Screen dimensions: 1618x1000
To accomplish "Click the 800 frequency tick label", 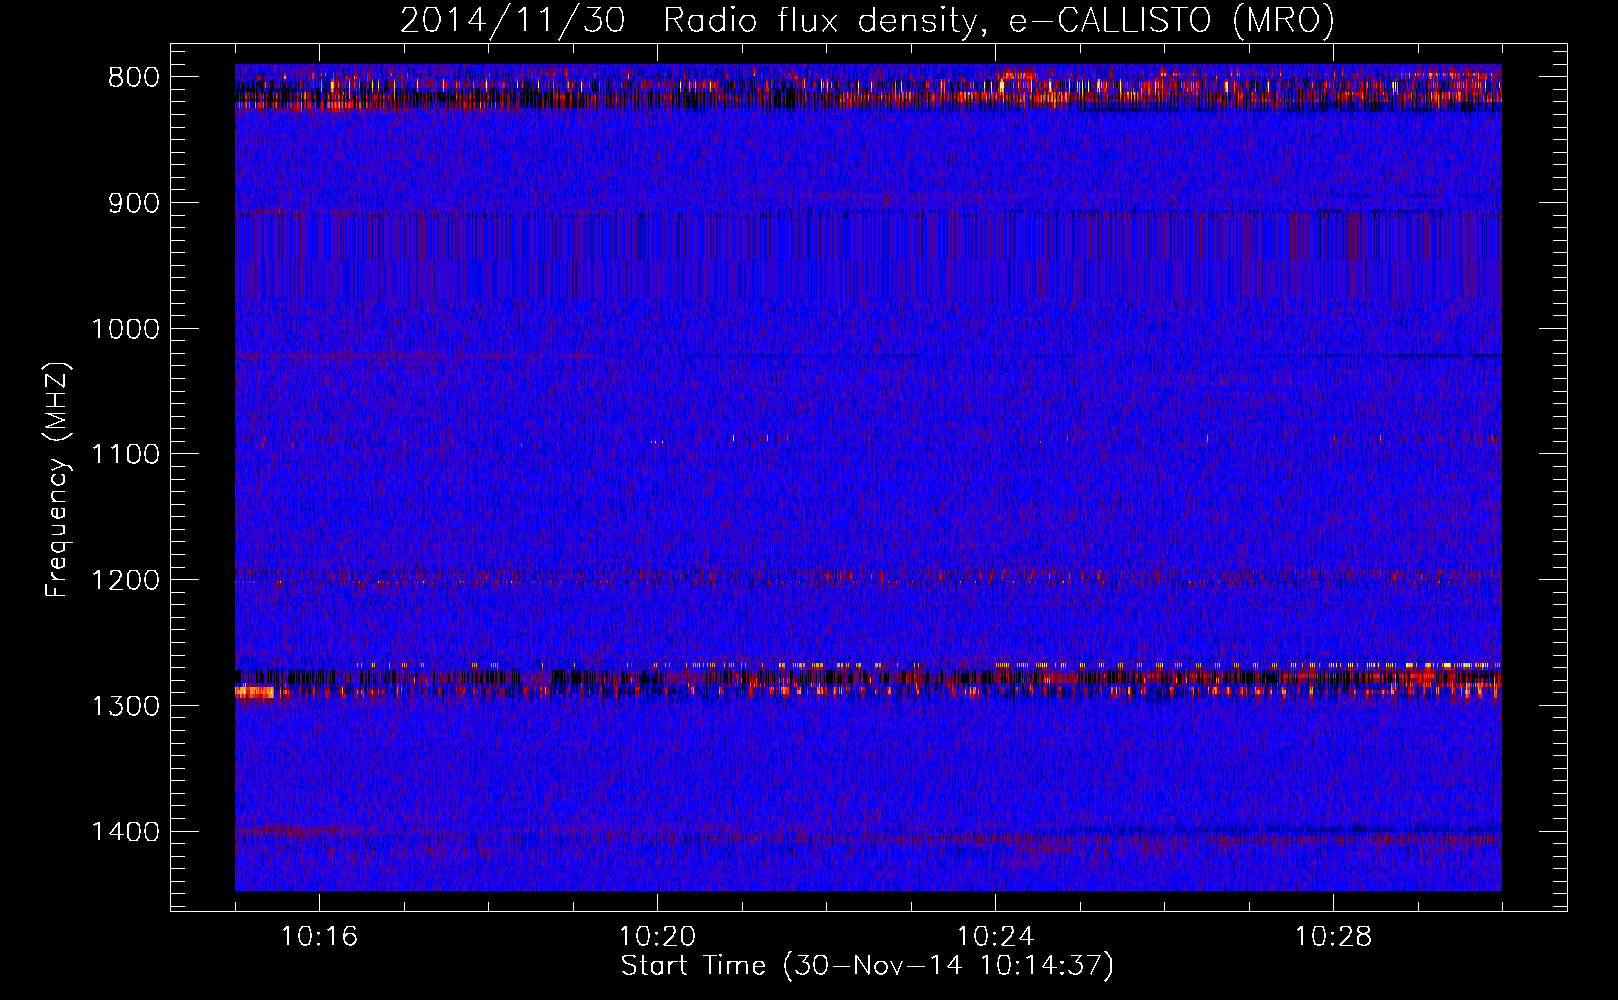I will click(133, 78).
